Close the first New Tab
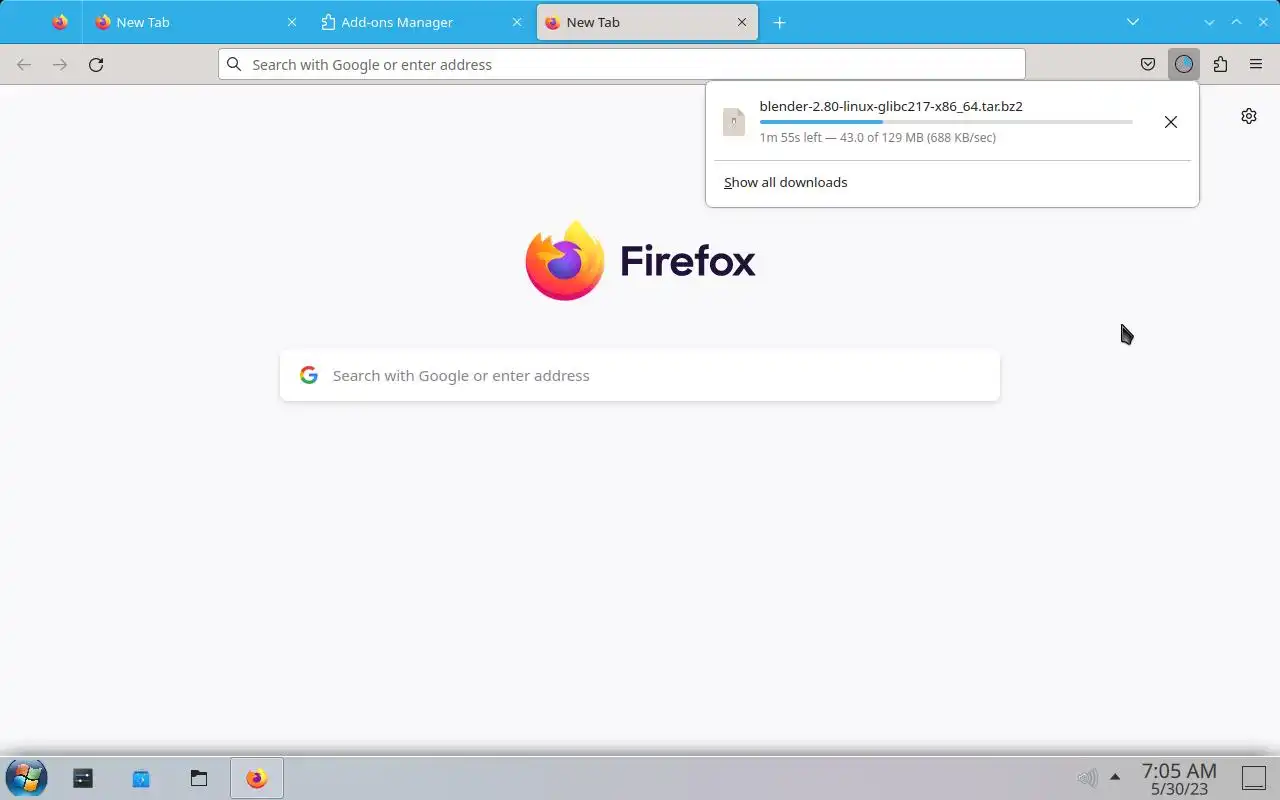Screen dimensions: 1280x800 292,22
